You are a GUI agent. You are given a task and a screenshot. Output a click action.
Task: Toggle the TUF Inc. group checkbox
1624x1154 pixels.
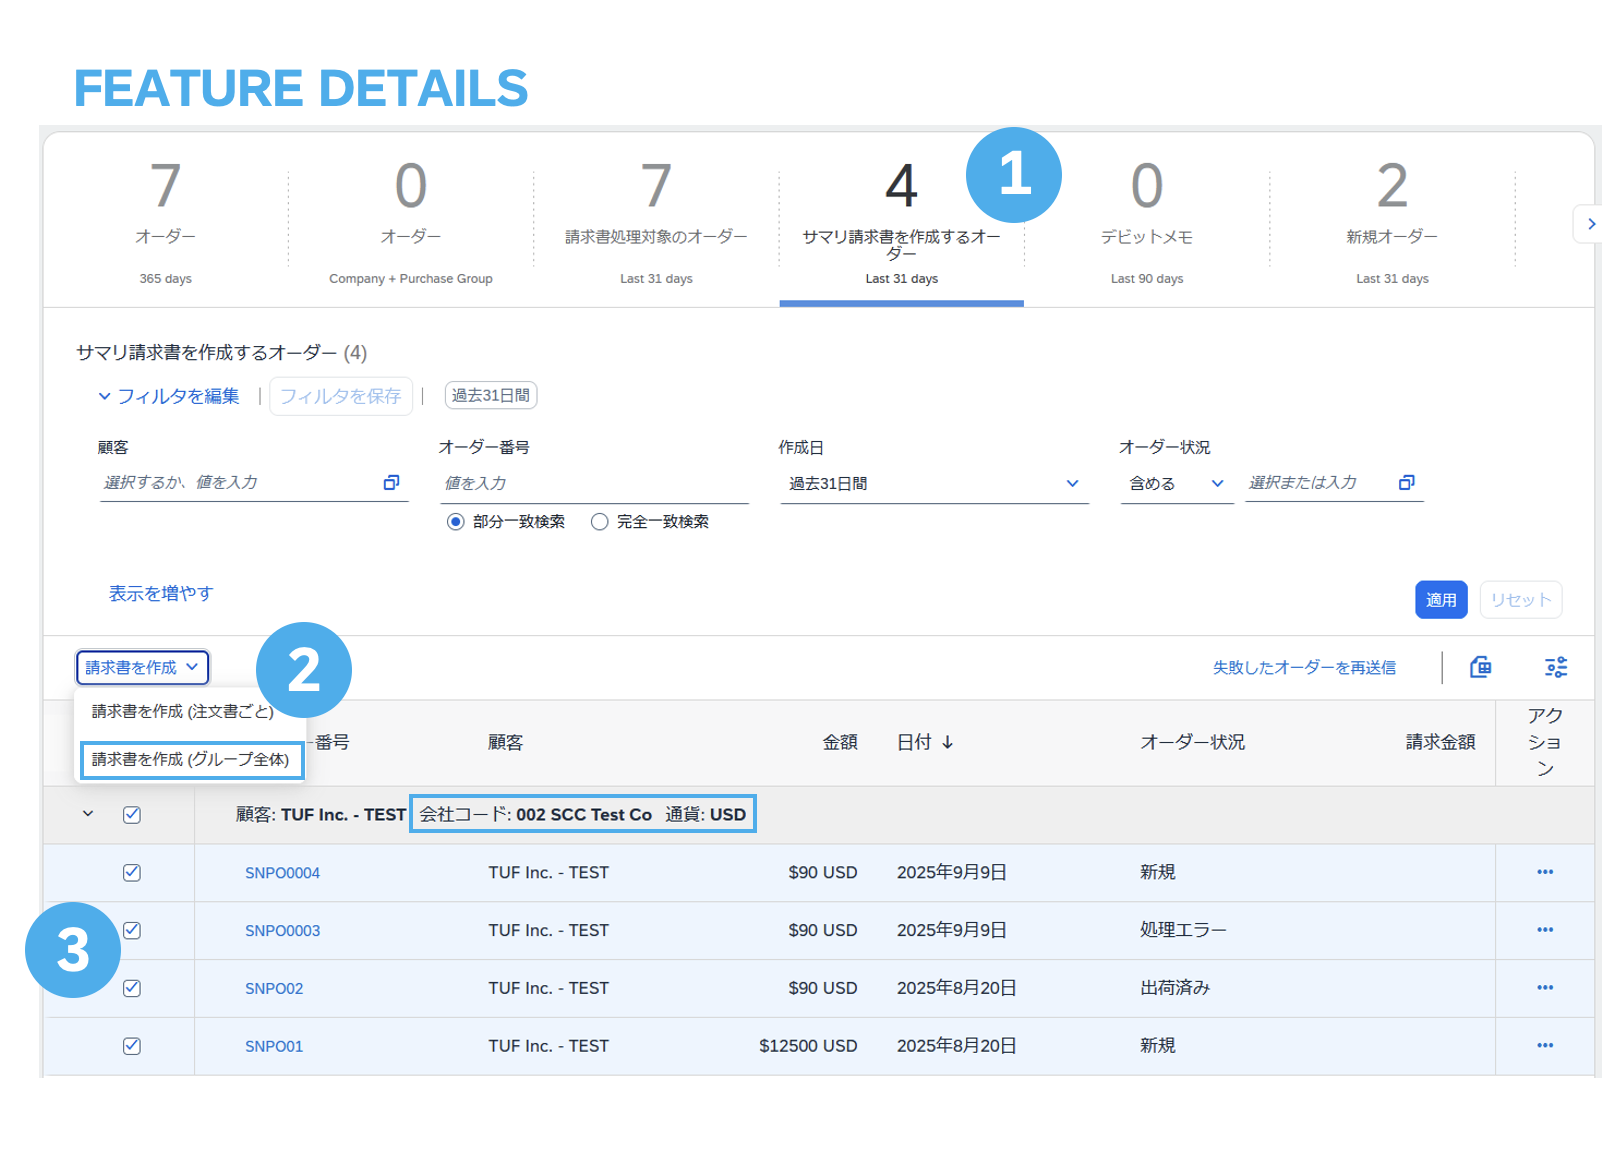pos(132,815)
